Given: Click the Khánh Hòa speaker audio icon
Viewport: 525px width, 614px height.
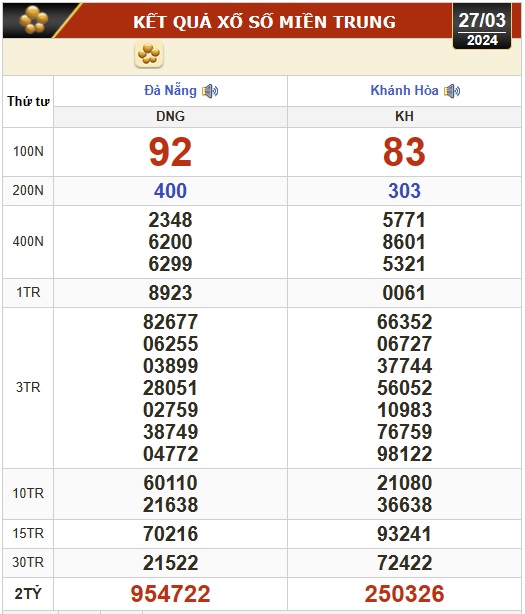Looking at the screenshot, I should (452, 91).
